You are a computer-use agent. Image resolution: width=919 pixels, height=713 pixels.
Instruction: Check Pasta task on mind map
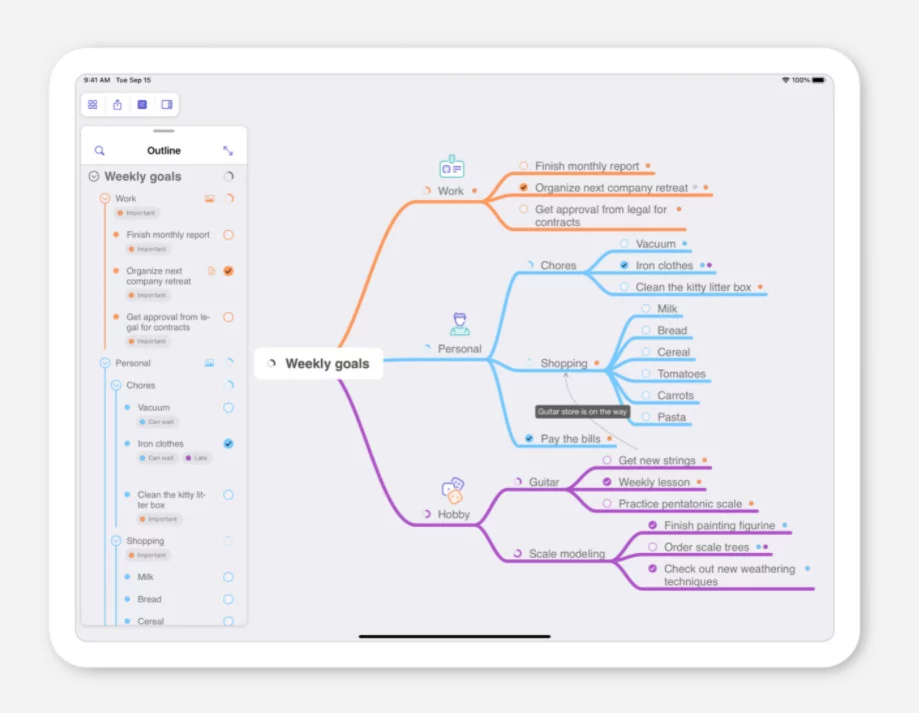646,417
